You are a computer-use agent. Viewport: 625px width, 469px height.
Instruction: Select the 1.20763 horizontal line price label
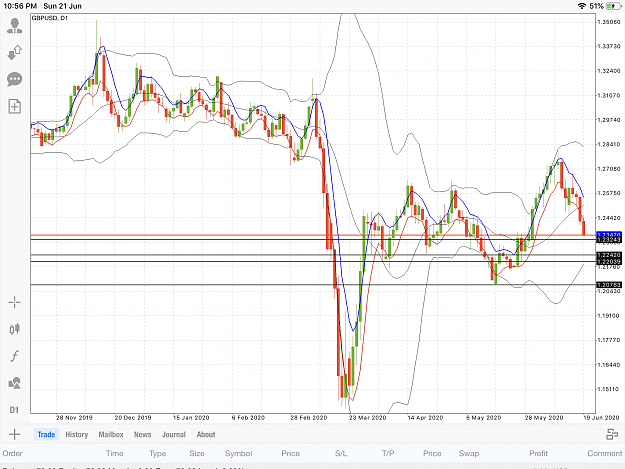(x=609, y=285)
